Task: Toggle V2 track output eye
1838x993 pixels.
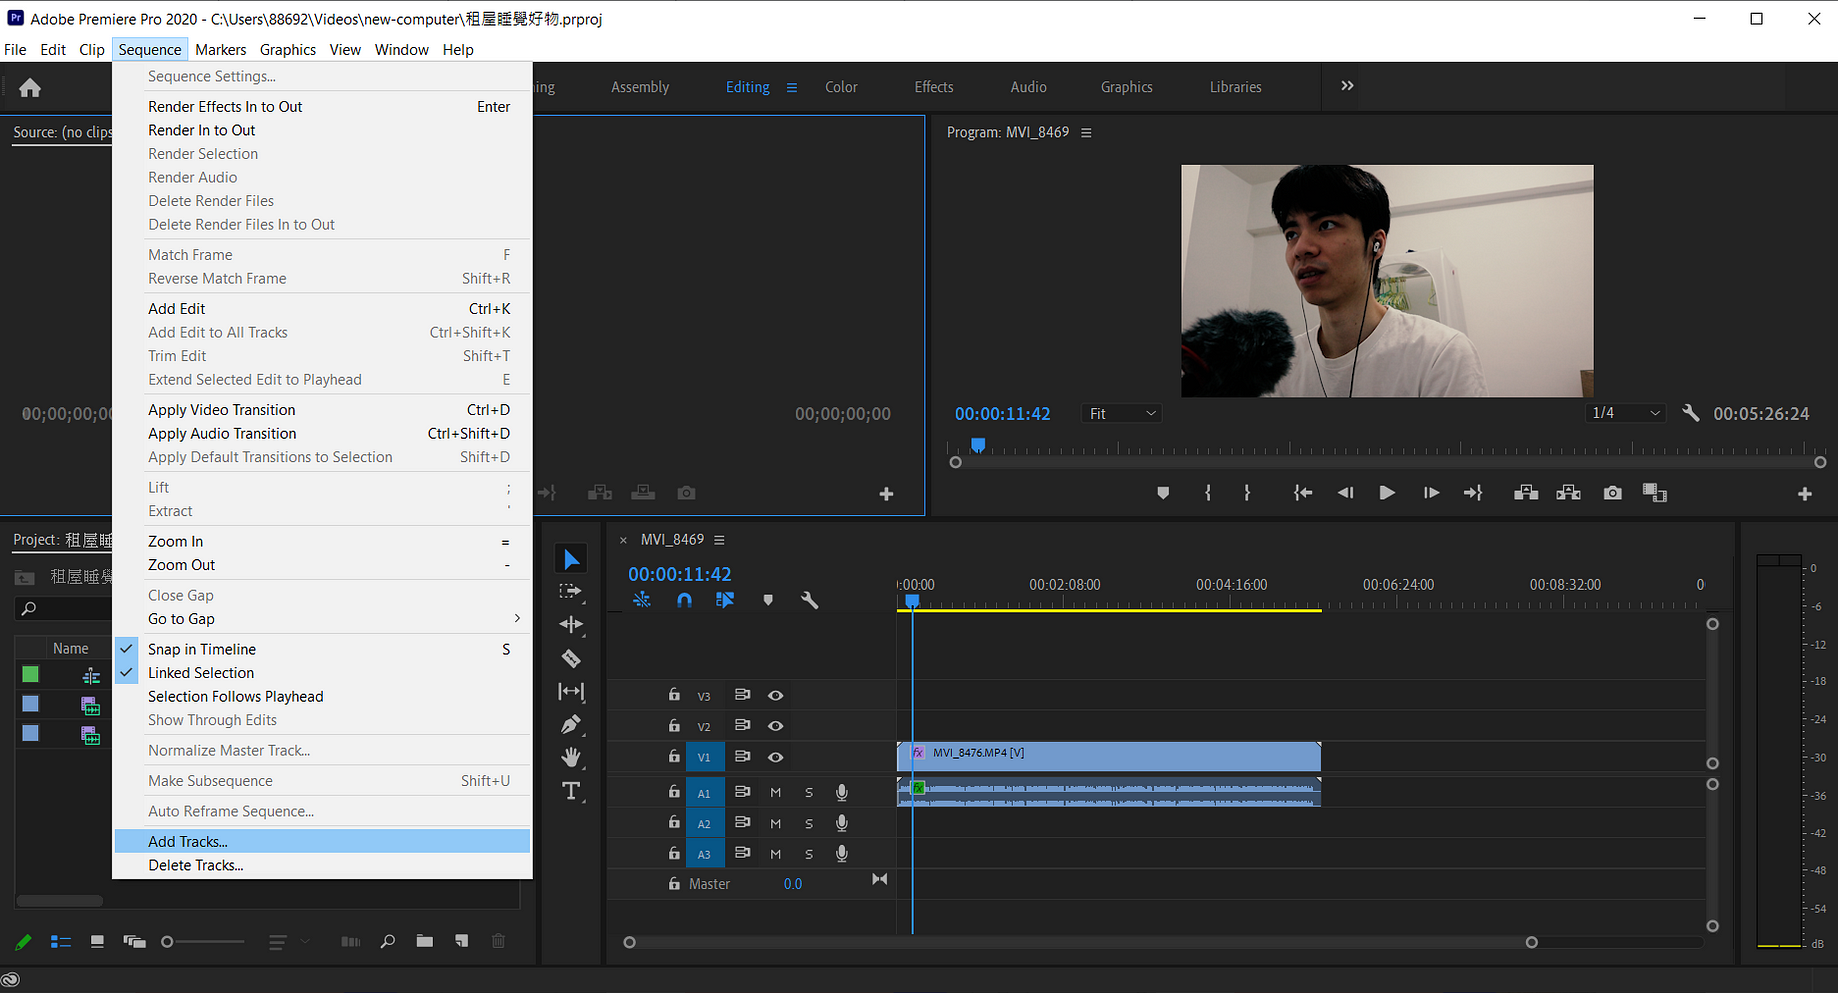Action: pos(775,726)
